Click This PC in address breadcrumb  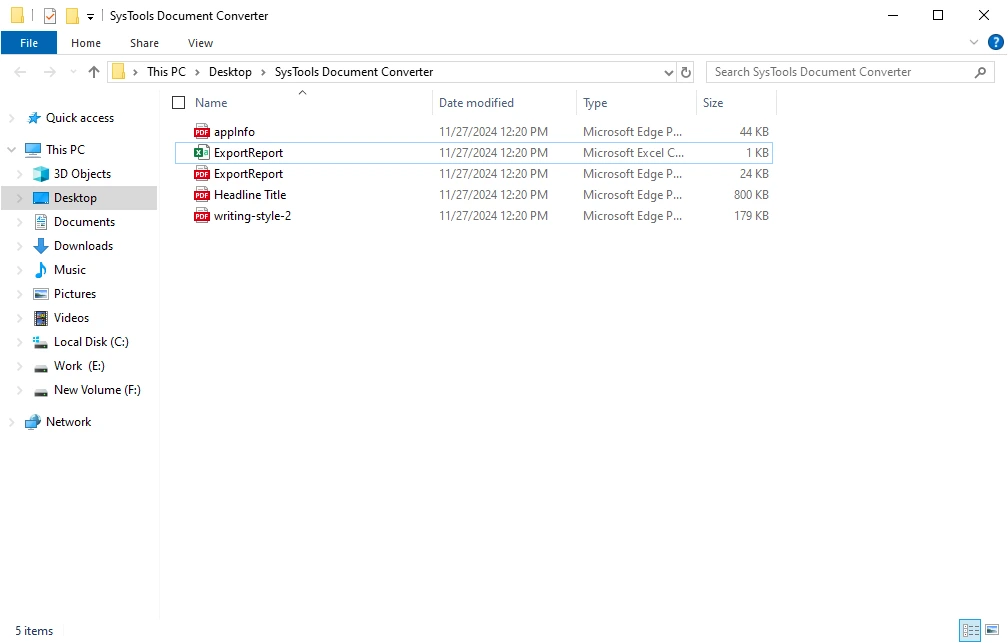tap(166, 72)
